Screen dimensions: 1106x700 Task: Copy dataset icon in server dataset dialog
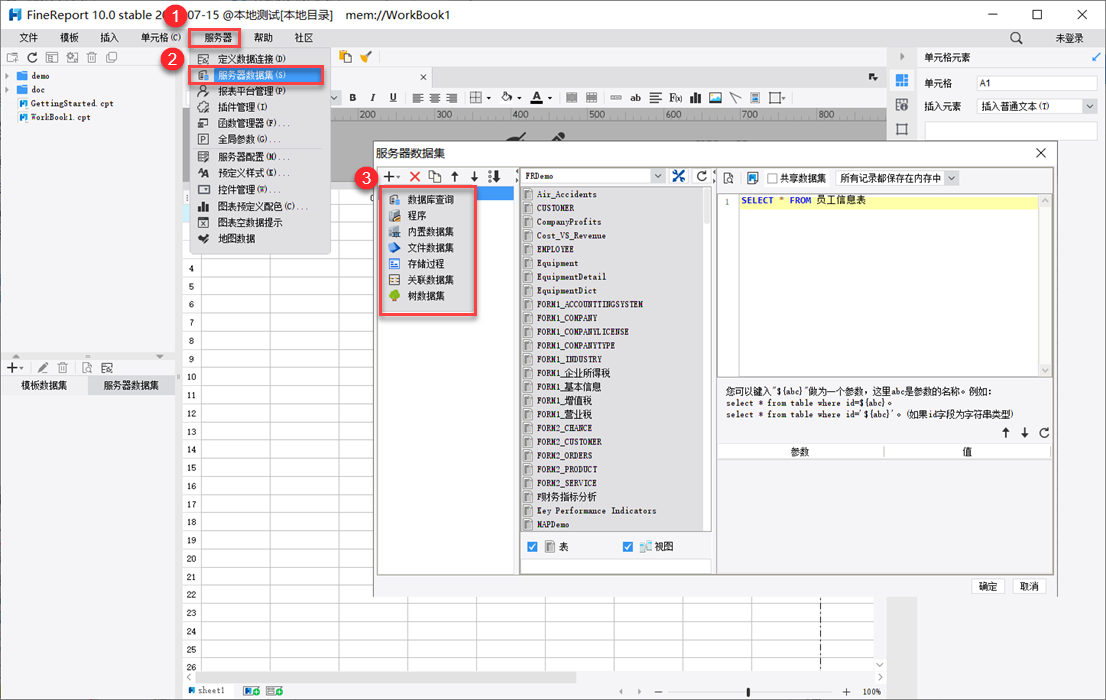[x=434, y=176]
